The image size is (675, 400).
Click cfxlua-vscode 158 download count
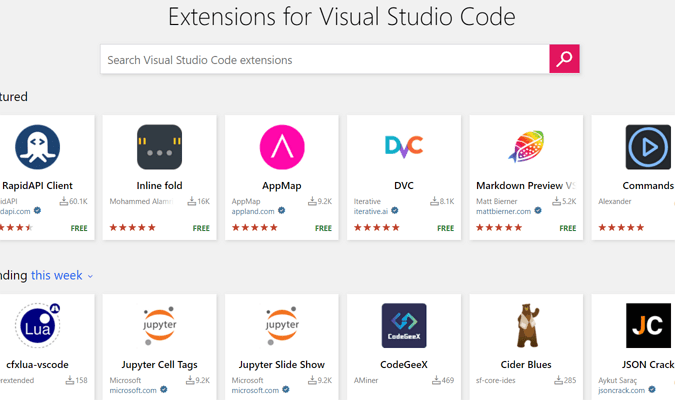tap(76, 380)
